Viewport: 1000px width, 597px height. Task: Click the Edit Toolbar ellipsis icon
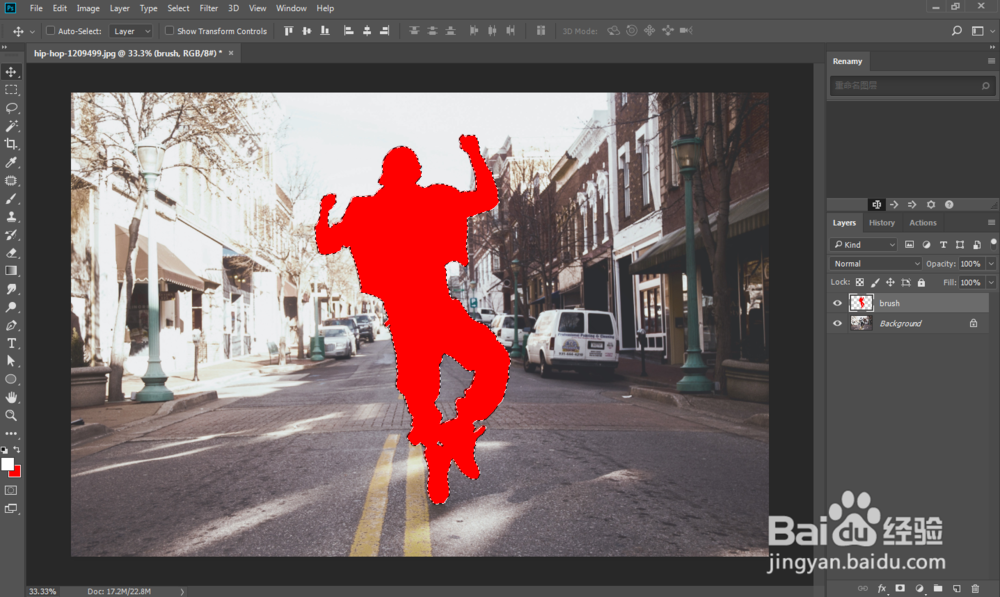tap(11, 434)
